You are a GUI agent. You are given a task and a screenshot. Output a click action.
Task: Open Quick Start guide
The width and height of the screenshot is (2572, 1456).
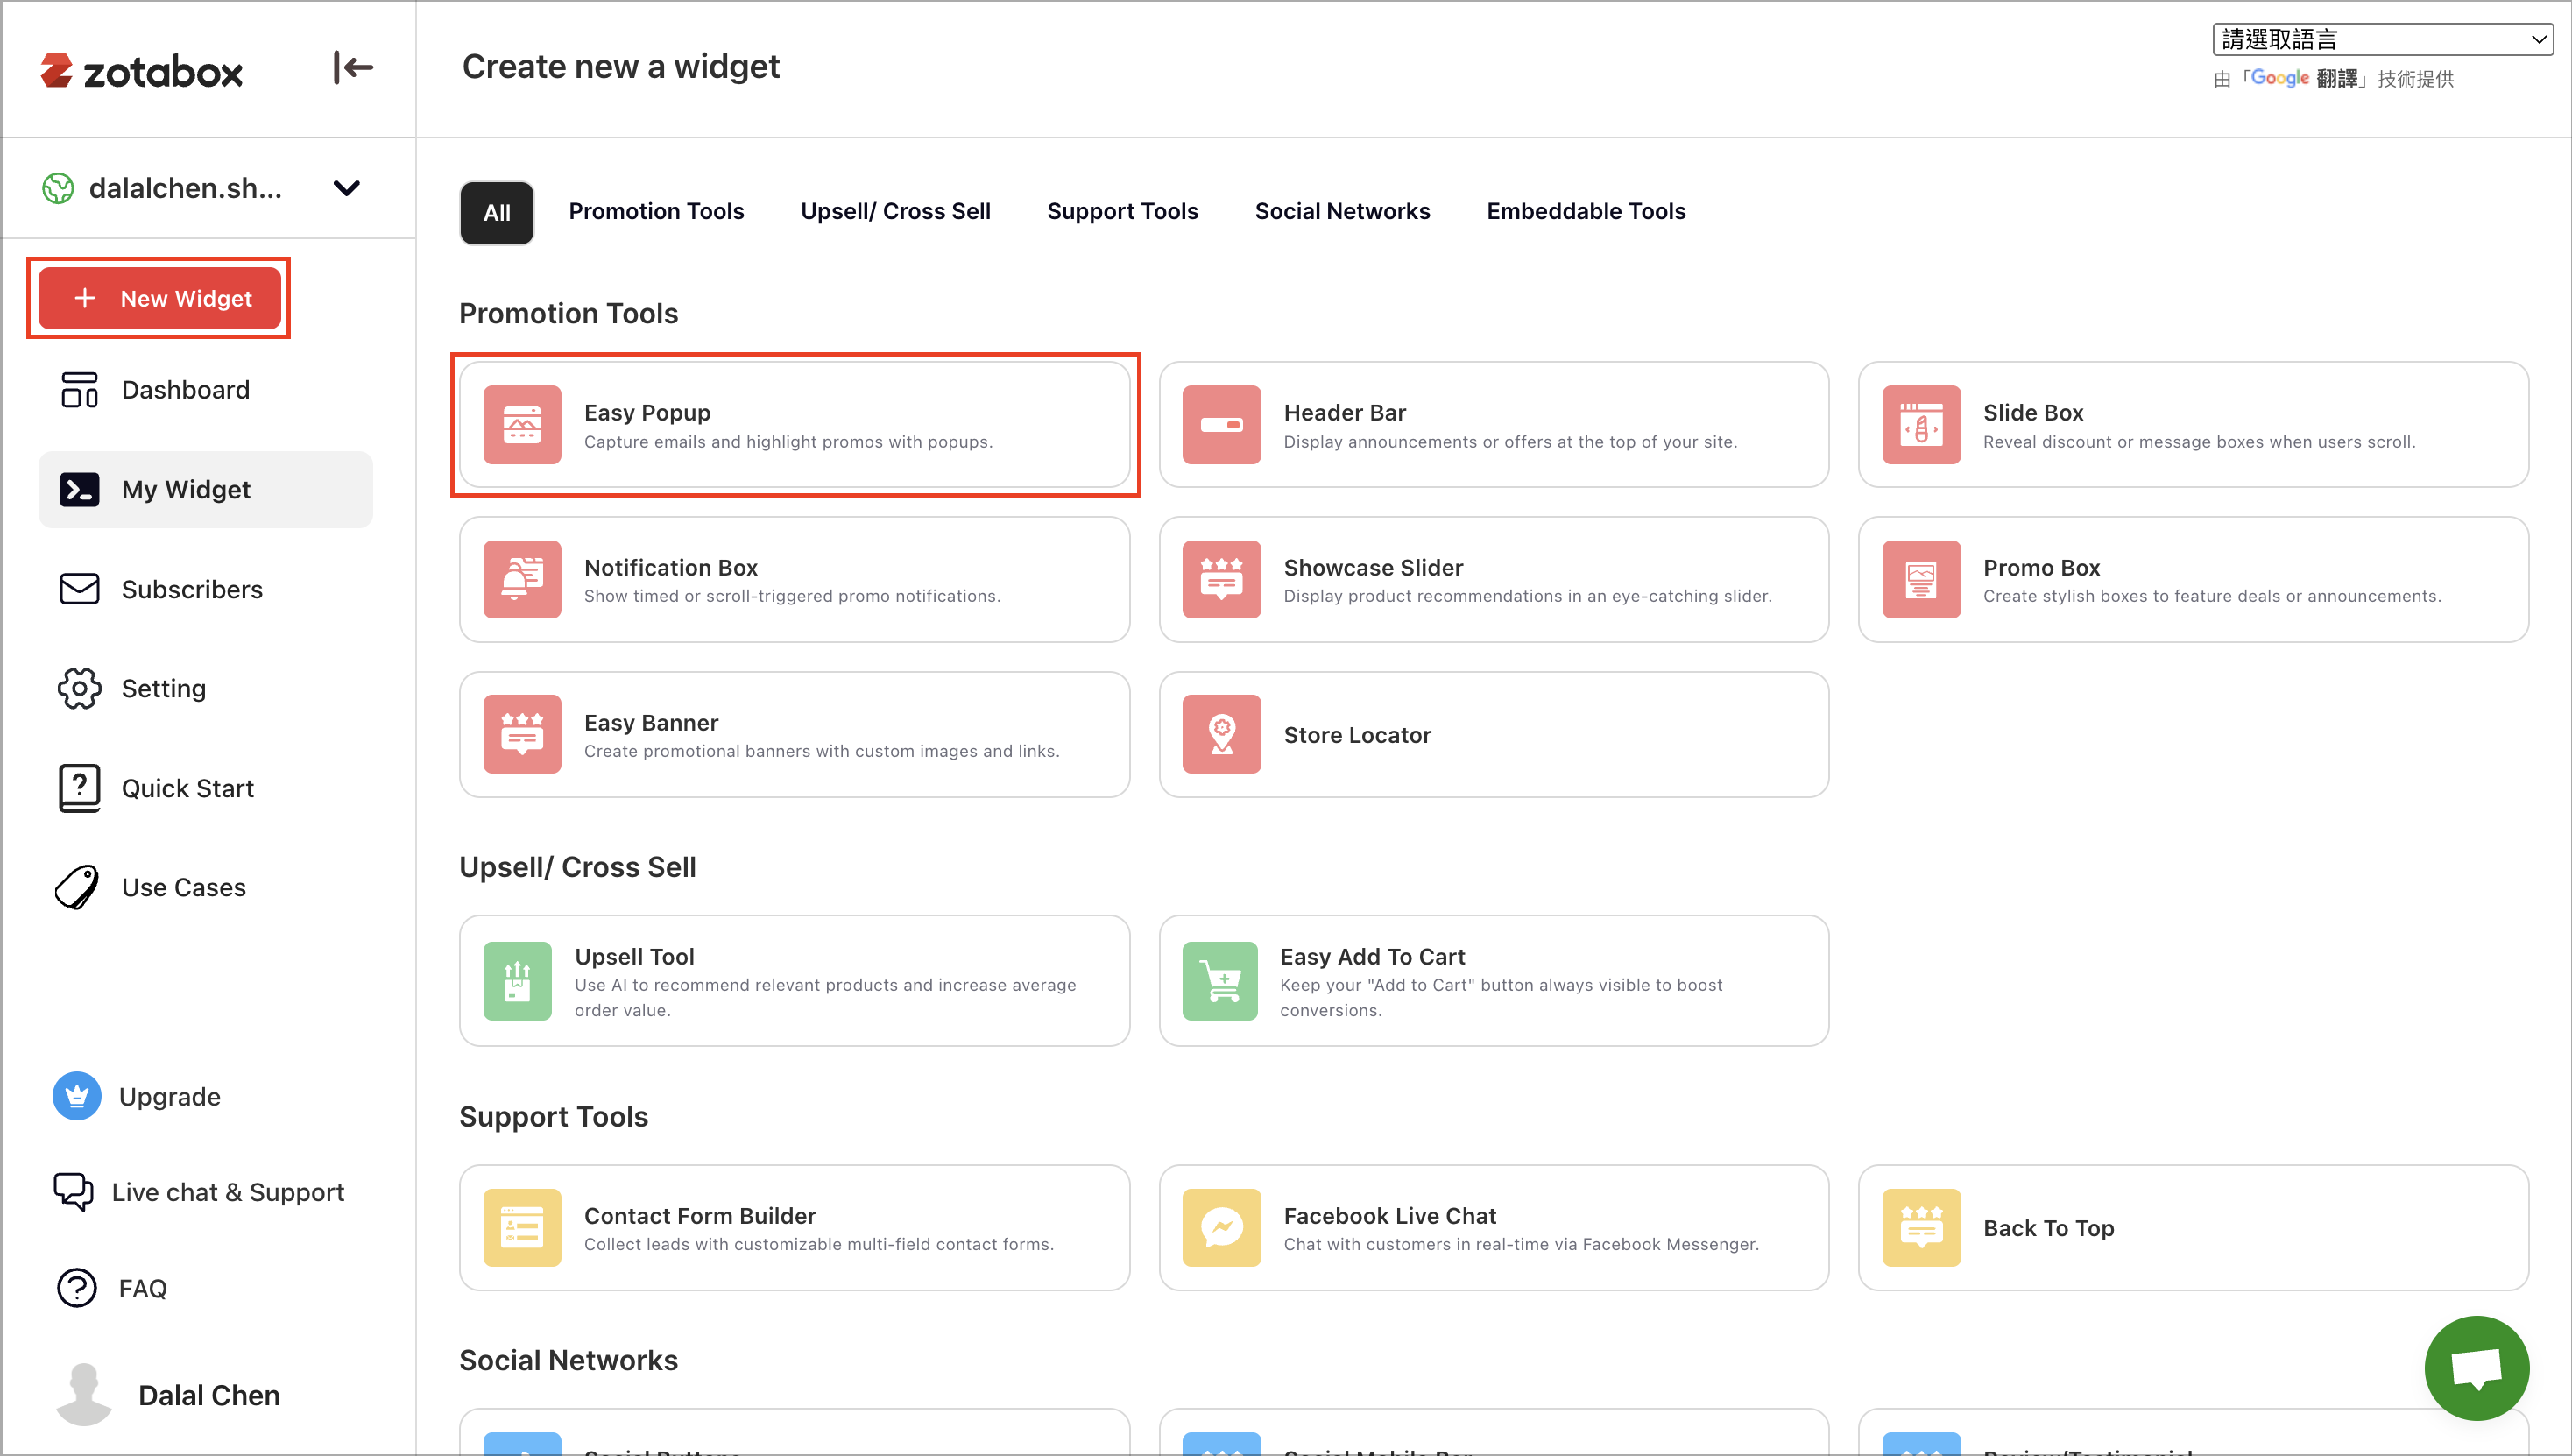click(x=188, y=788)
